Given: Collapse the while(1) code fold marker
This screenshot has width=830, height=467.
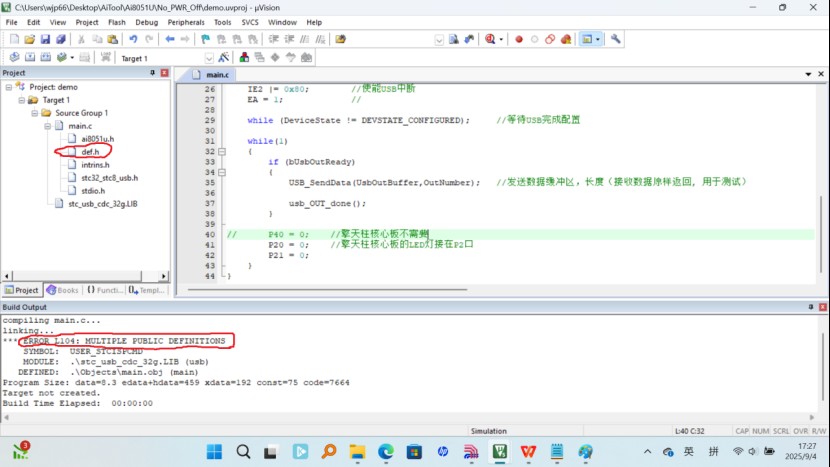Looking at the screenshot, I should point(222,152).
